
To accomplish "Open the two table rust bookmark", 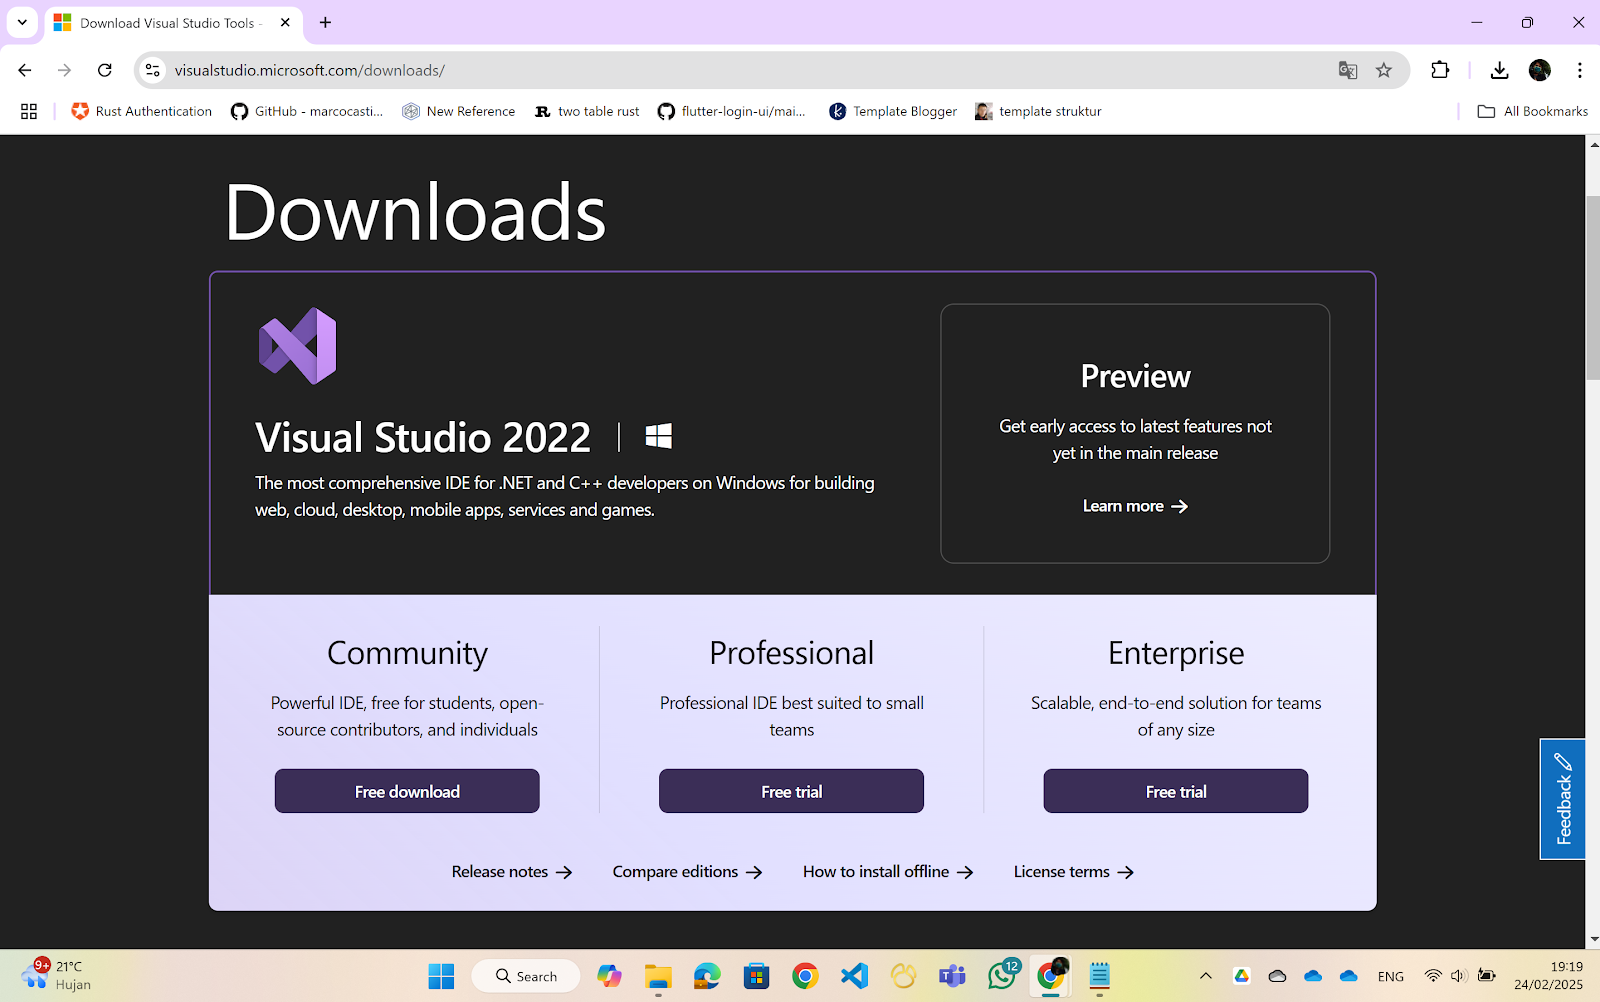I will tap(587, 111).
